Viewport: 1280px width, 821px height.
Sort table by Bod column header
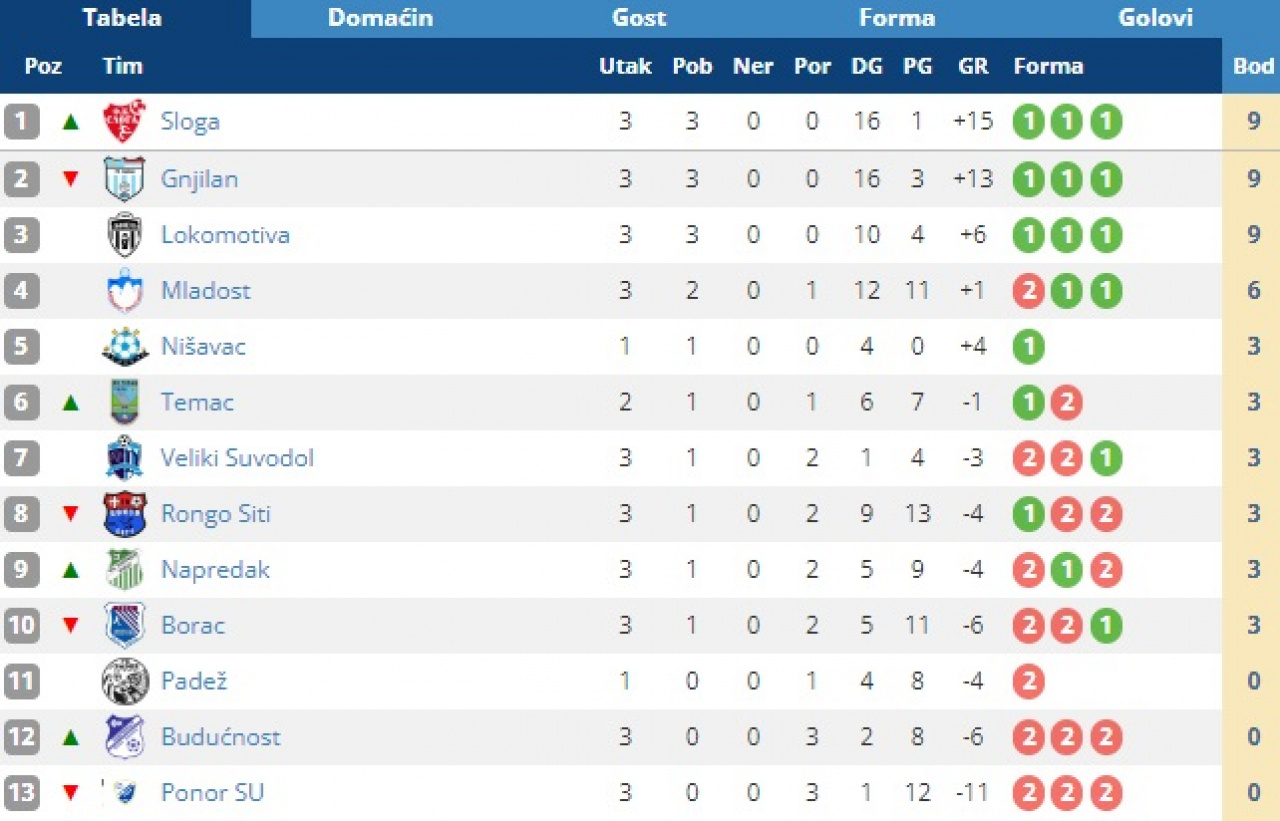pyautogui.click(x=1253, y=66)
